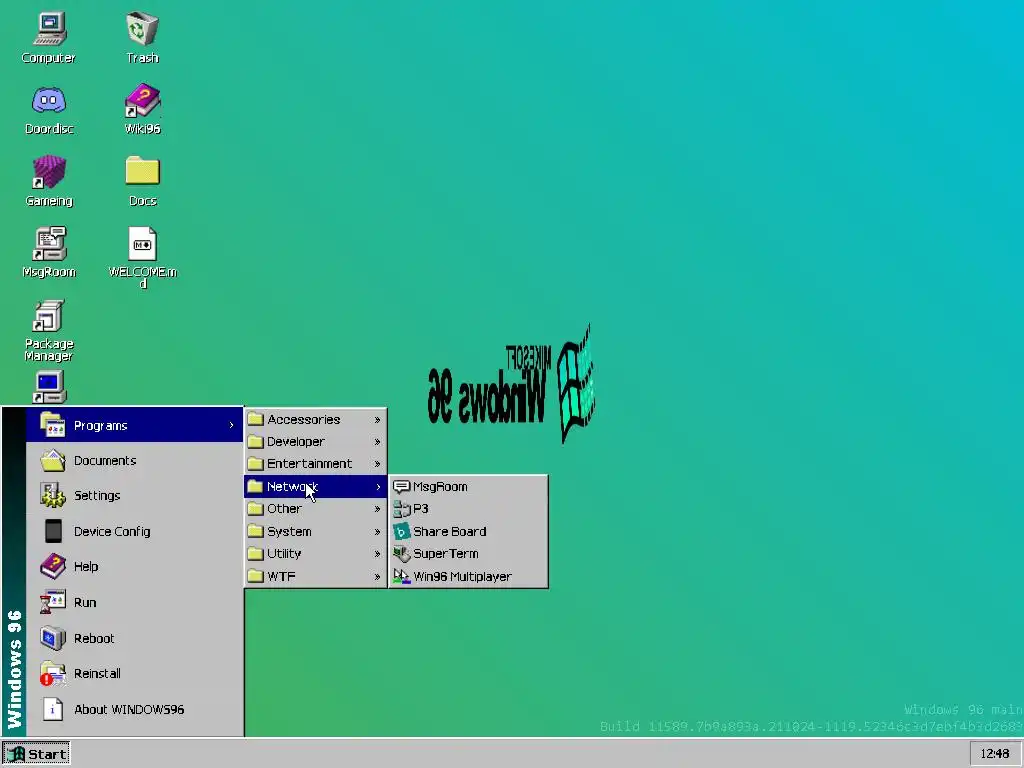Expand the Entertainment submenu arrow
1024x768 pixels.
pos(377,464)
